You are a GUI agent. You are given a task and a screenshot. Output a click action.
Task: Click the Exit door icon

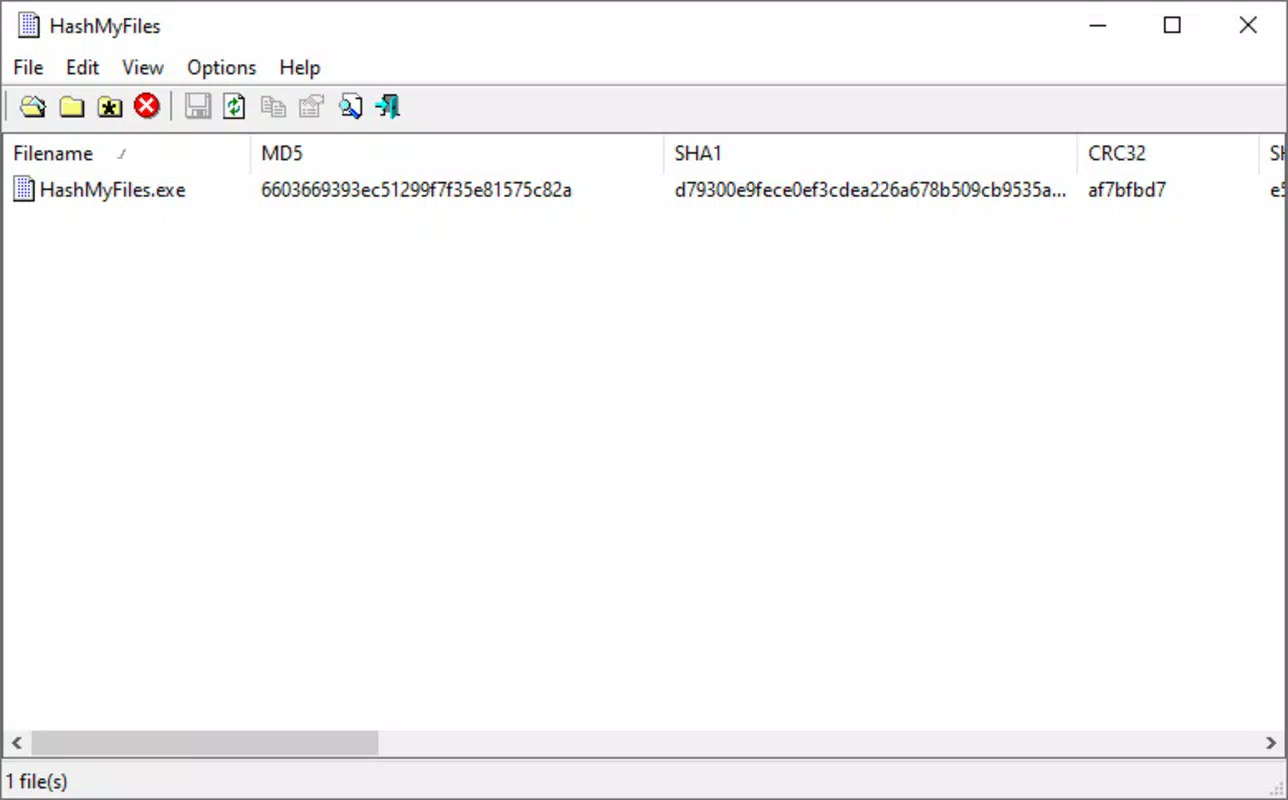tap(388, 106)
